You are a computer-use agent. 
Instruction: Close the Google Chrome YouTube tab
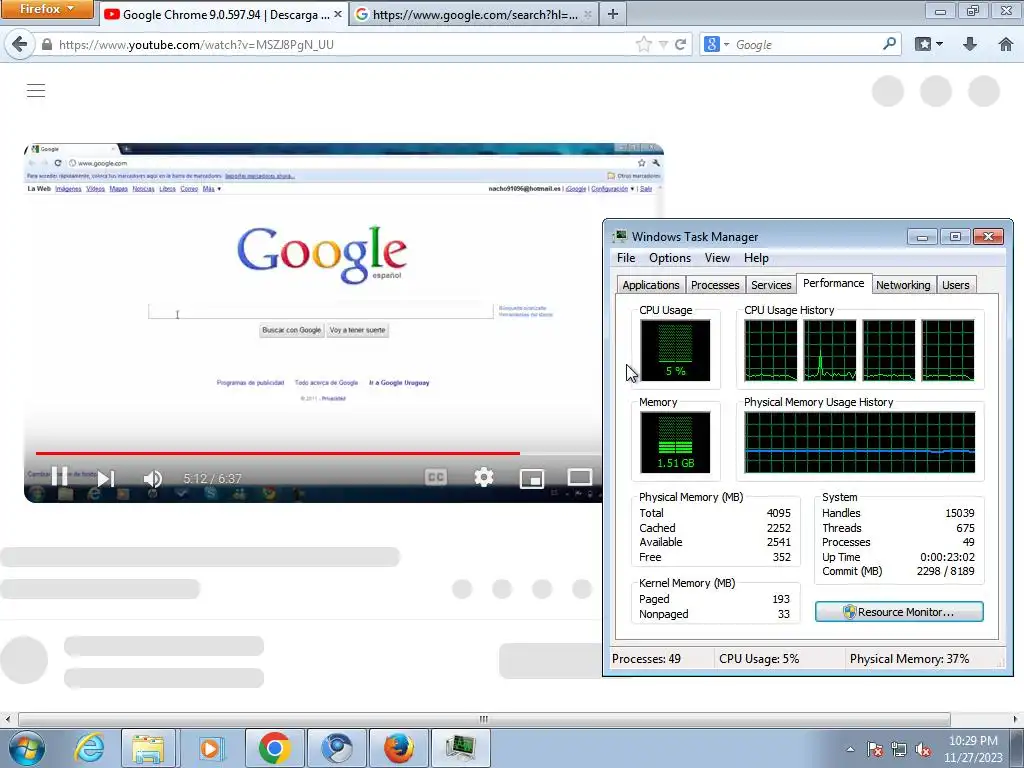tap(338, 14)
